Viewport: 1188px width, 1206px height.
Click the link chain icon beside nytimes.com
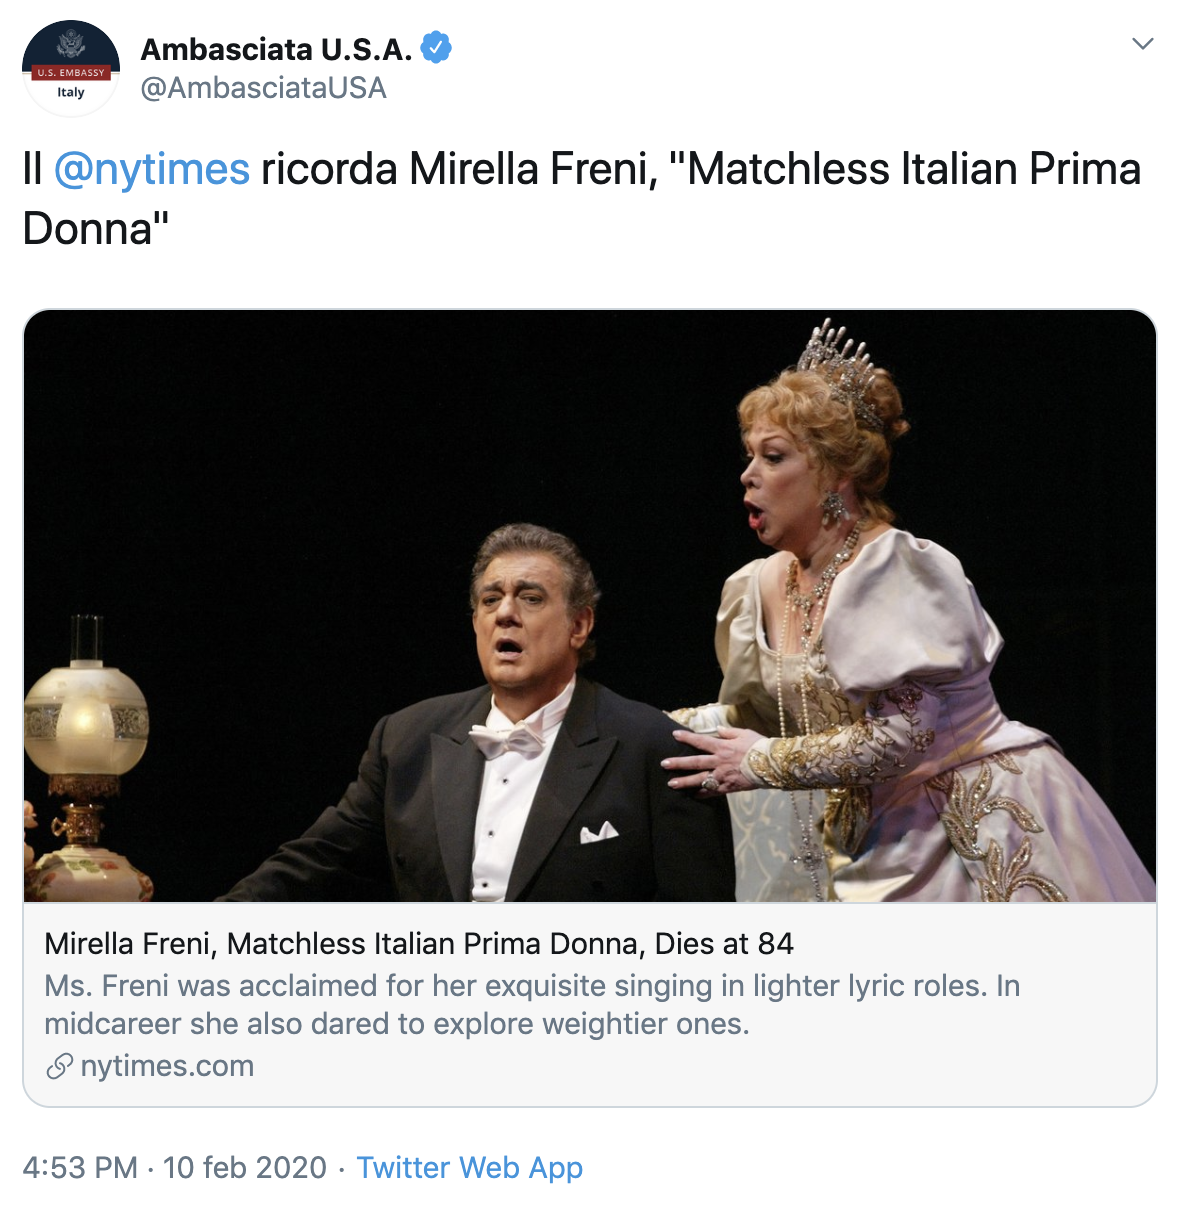[60, 1066]
